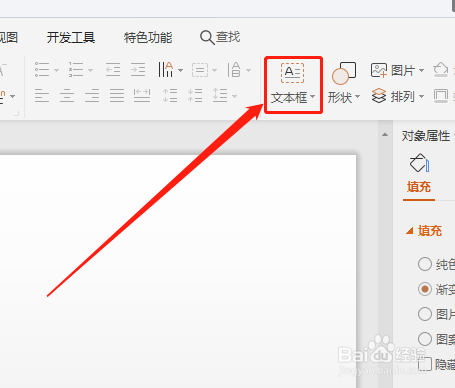Insert a text box with 文本框 icon
This screenshot has height=388, width=455.
pyautogui.click(x=292, y=73)
